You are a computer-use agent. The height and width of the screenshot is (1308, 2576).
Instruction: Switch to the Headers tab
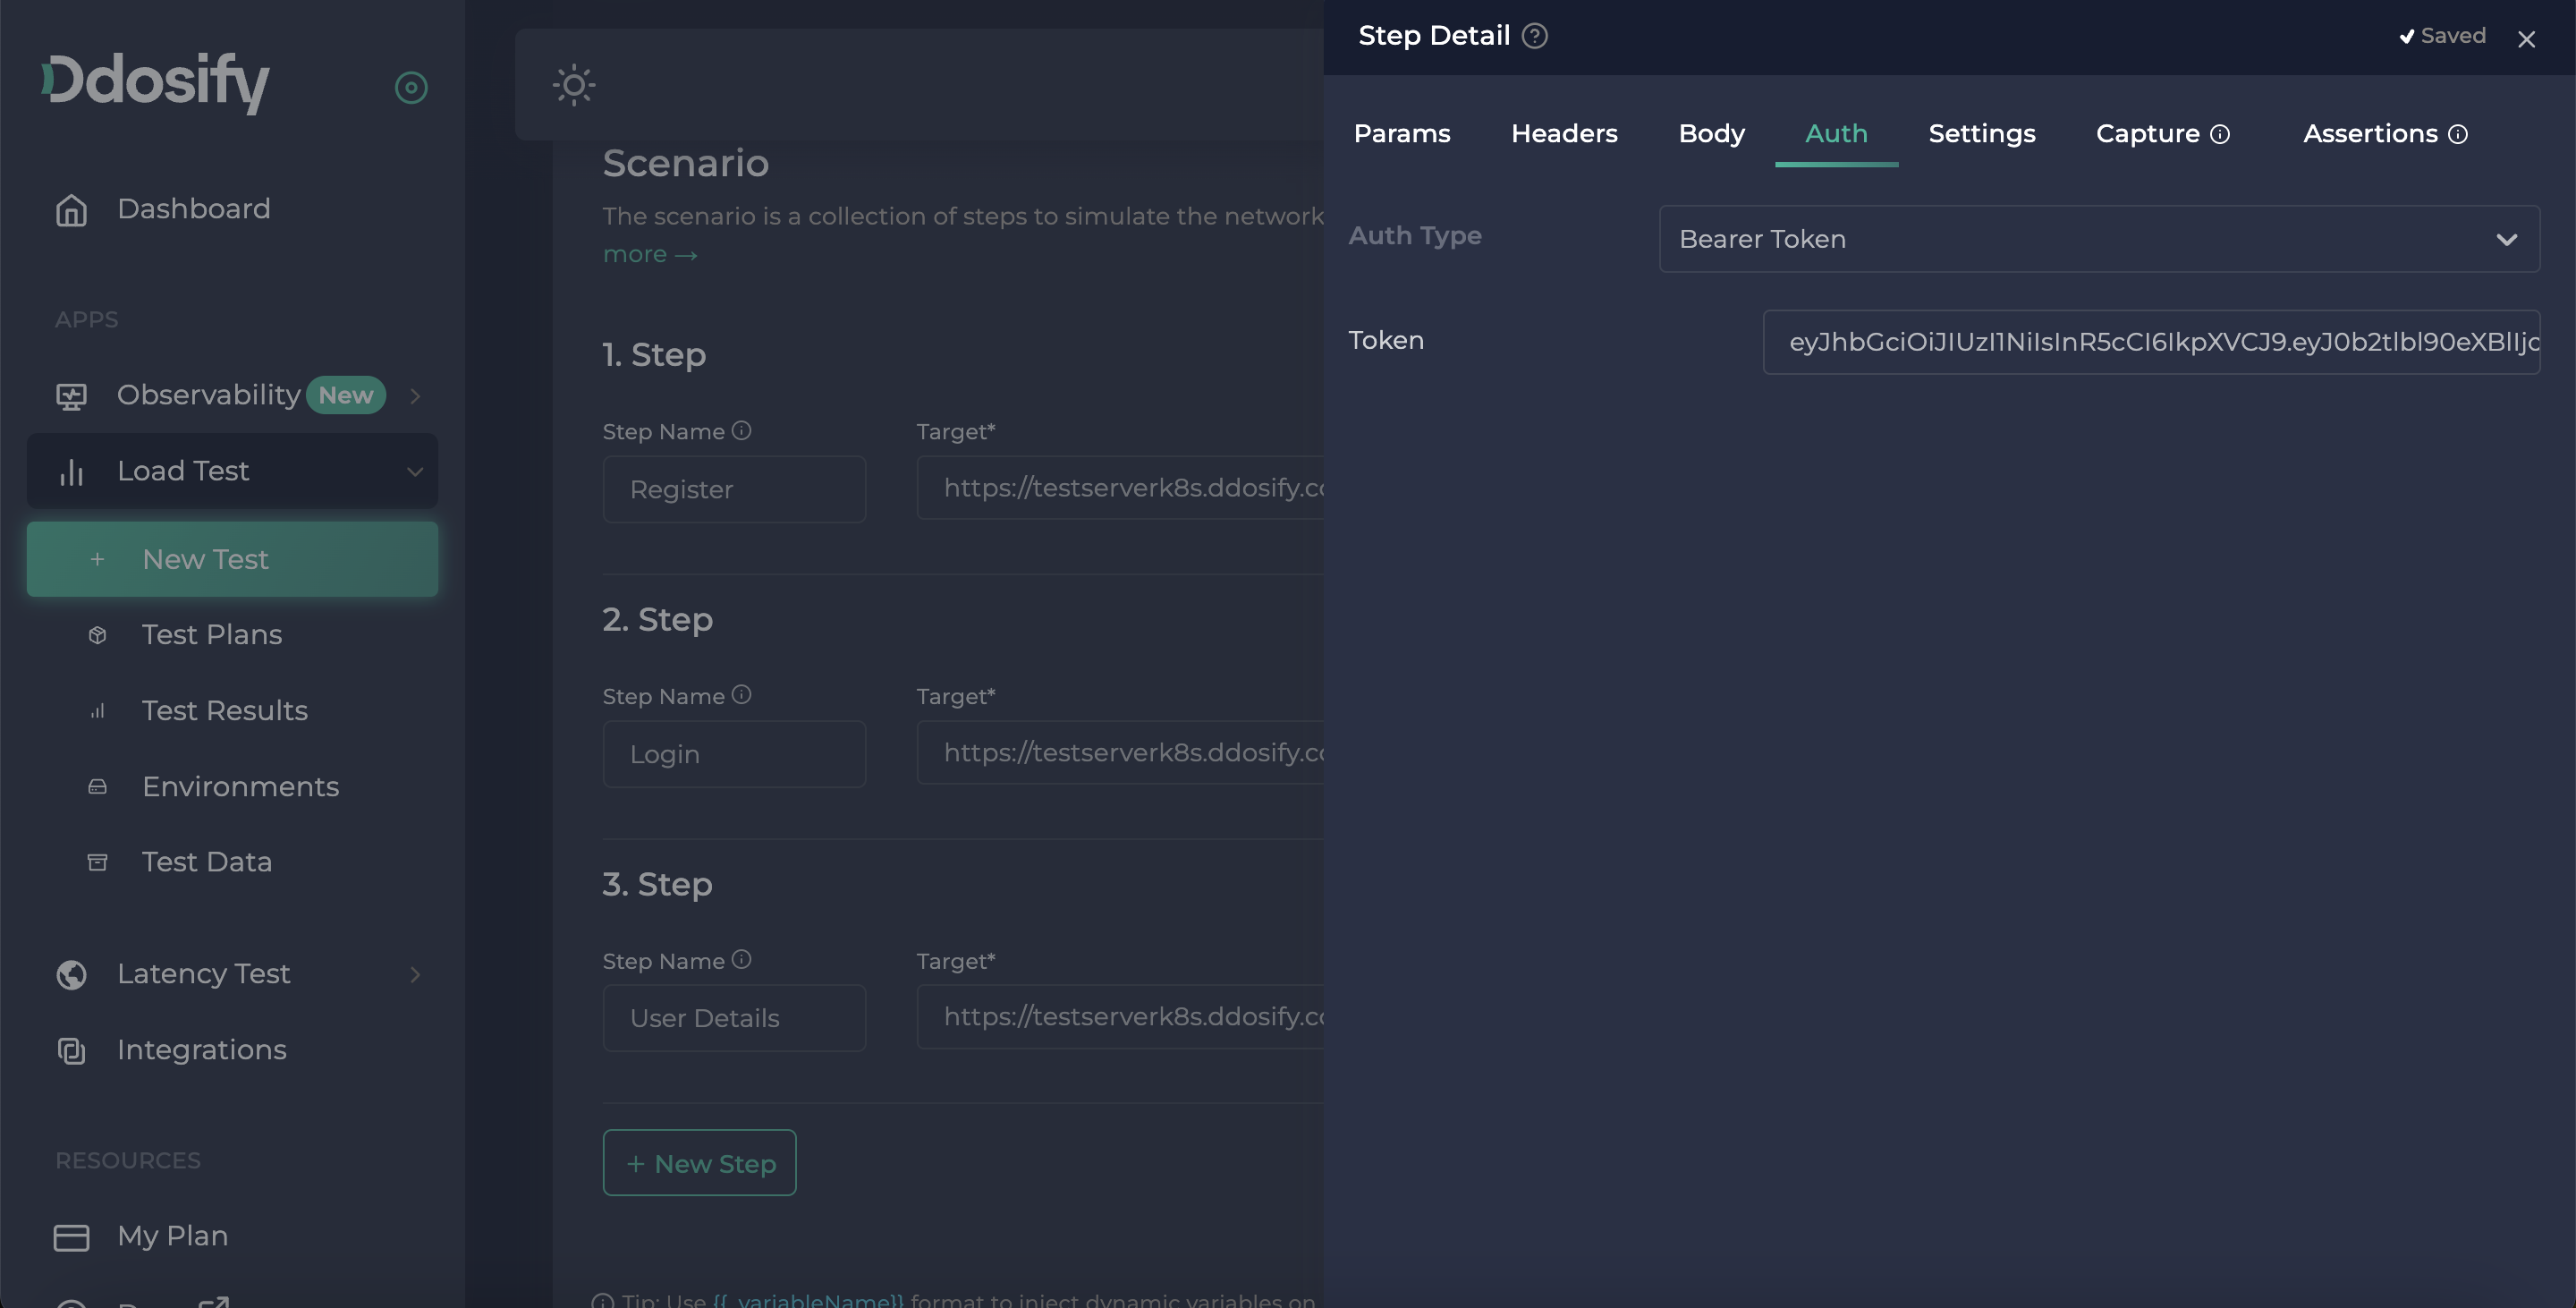(1564, 133)
